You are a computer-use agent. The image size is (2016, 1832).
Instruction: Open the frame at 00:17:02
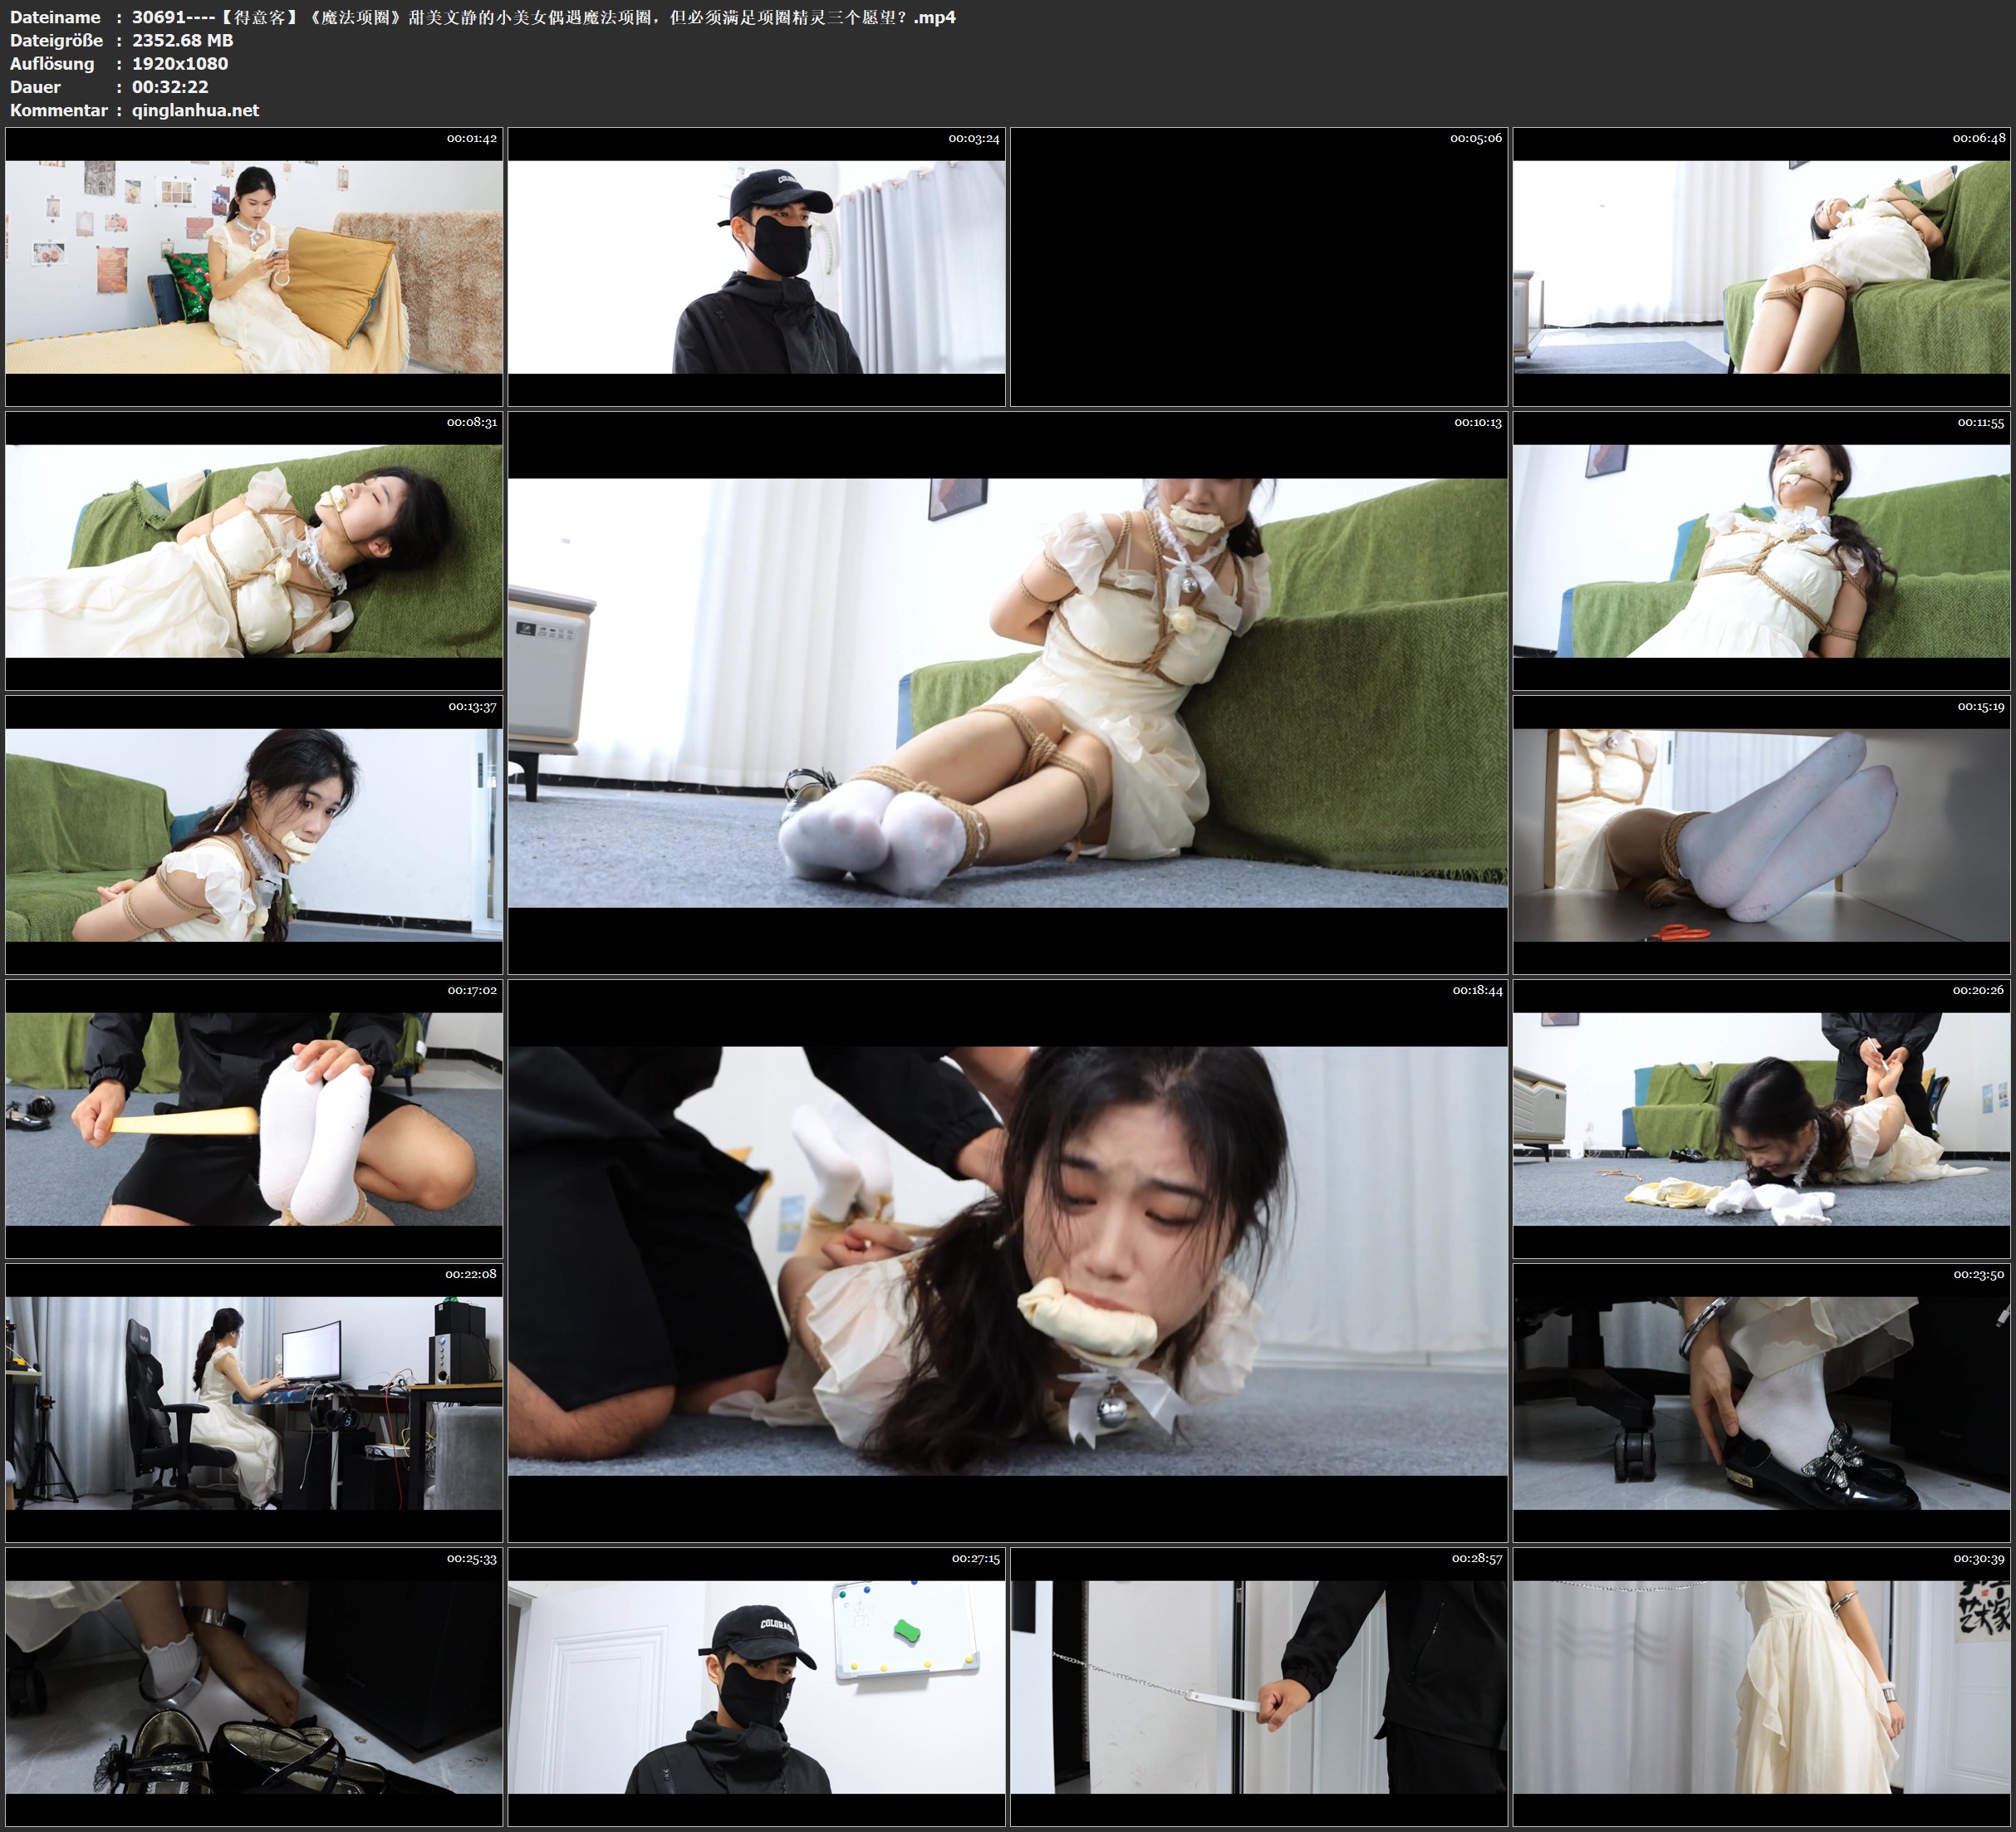point(254,1119)
